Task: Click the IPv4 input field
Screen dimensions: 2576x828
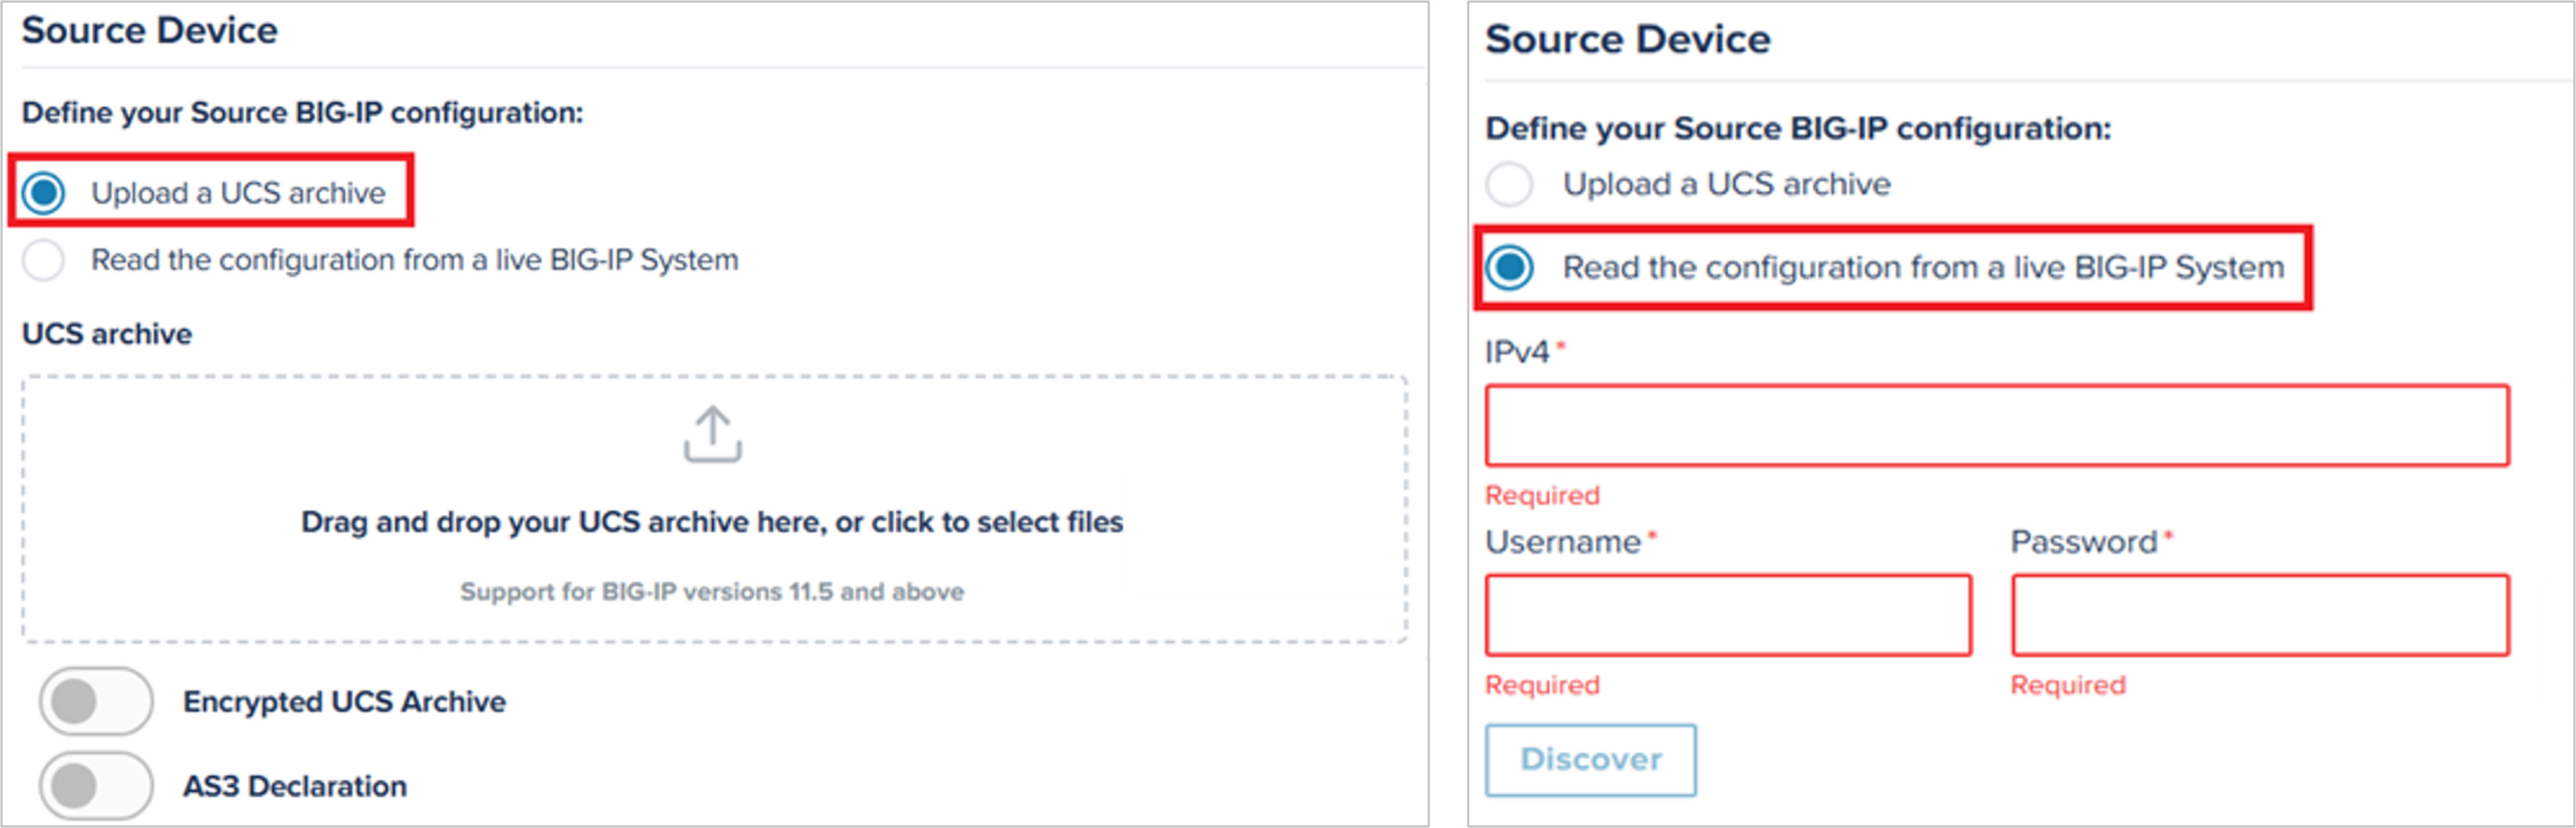Action: pos(1997,425)
